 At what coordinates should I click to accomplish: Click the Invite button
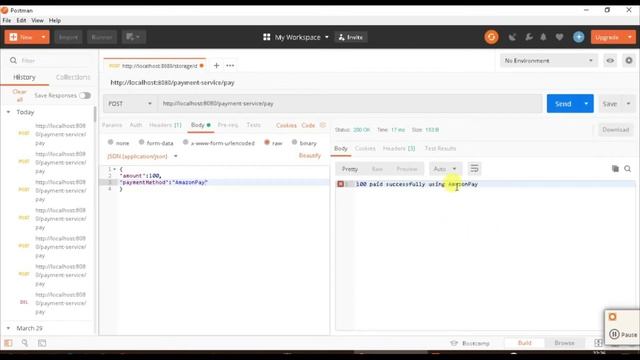pyautogui.click(x=351, y=37)
